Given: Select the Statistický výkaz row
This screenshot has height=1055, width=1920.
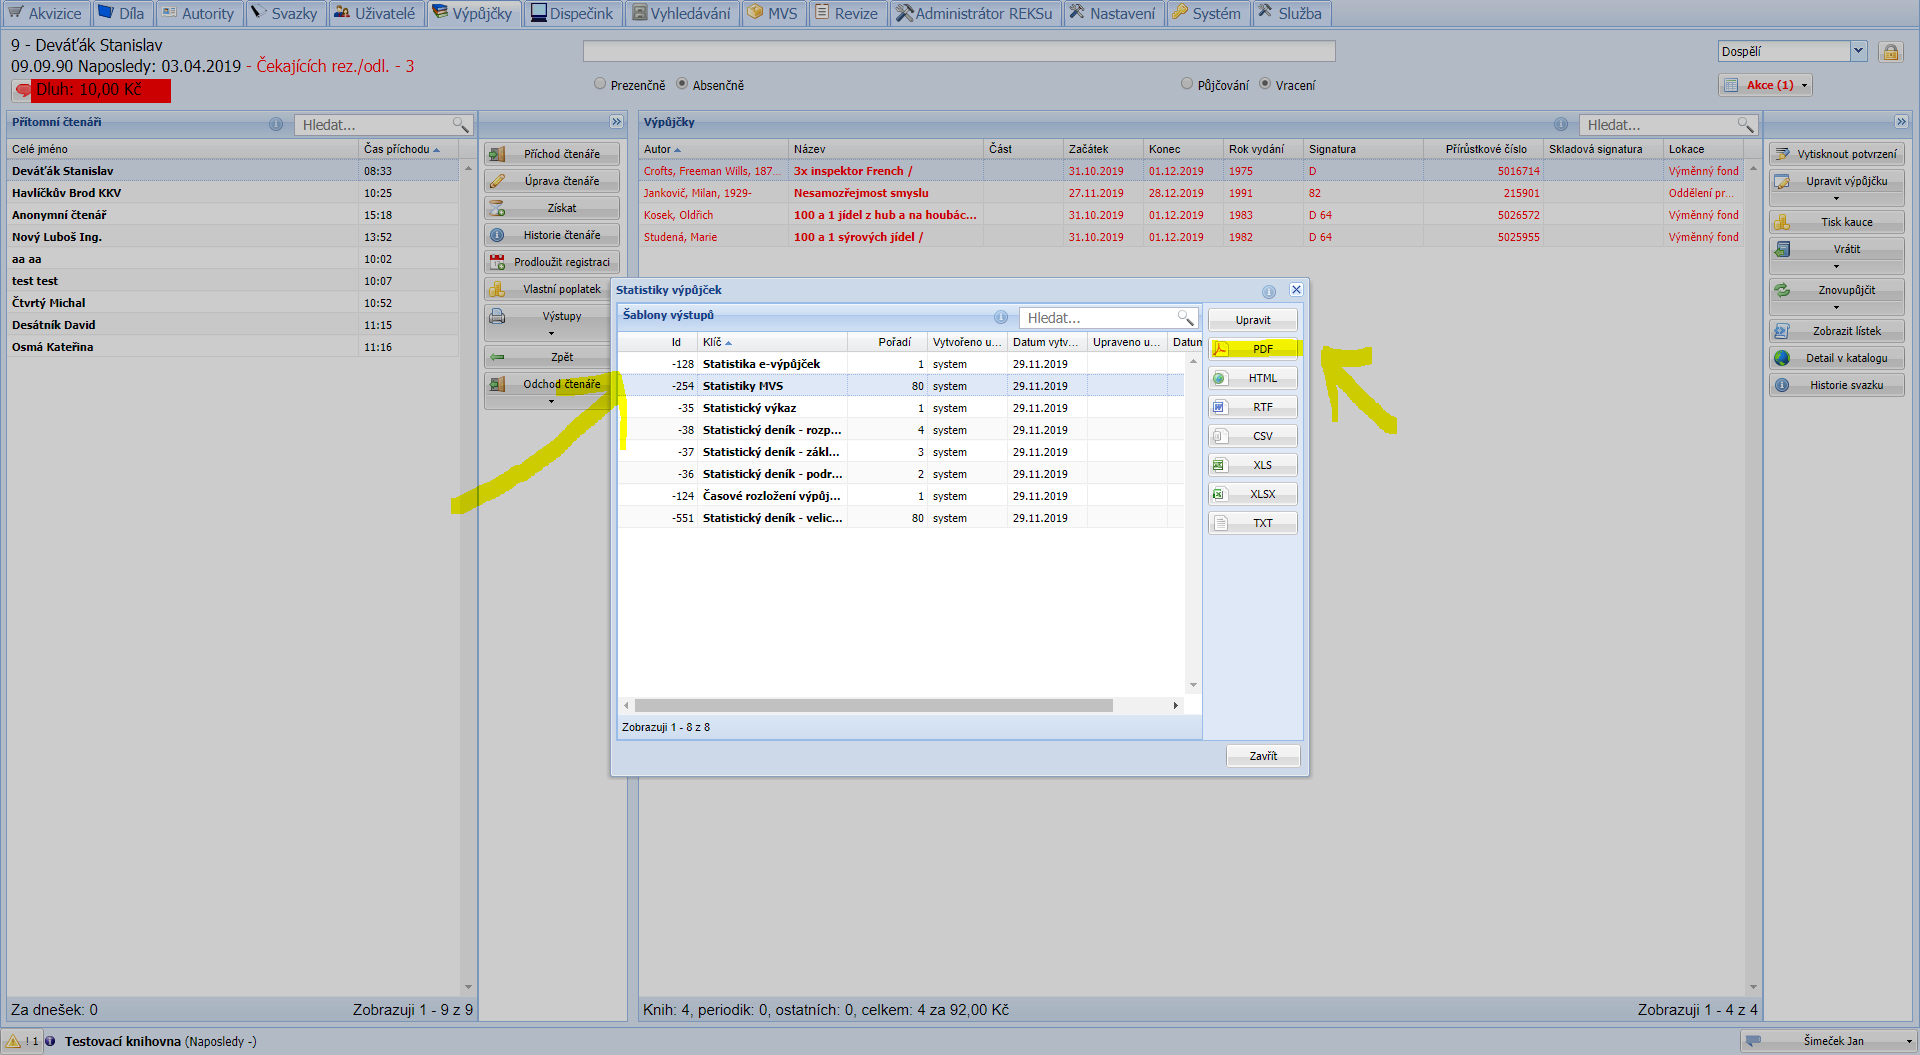Looking at the screenshot, I should click(x=900, y=408).
